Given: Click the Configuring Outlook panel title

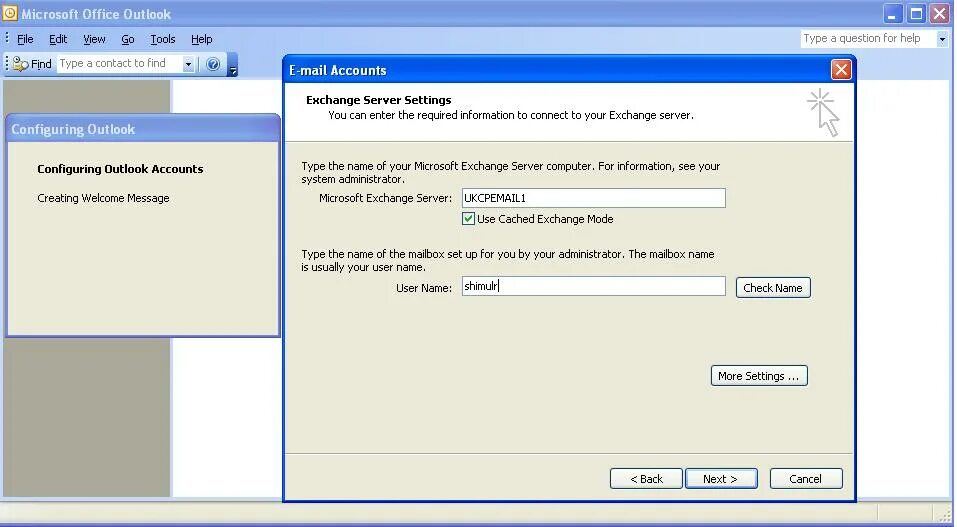Looking at the screenshot, I should point(73,129).
